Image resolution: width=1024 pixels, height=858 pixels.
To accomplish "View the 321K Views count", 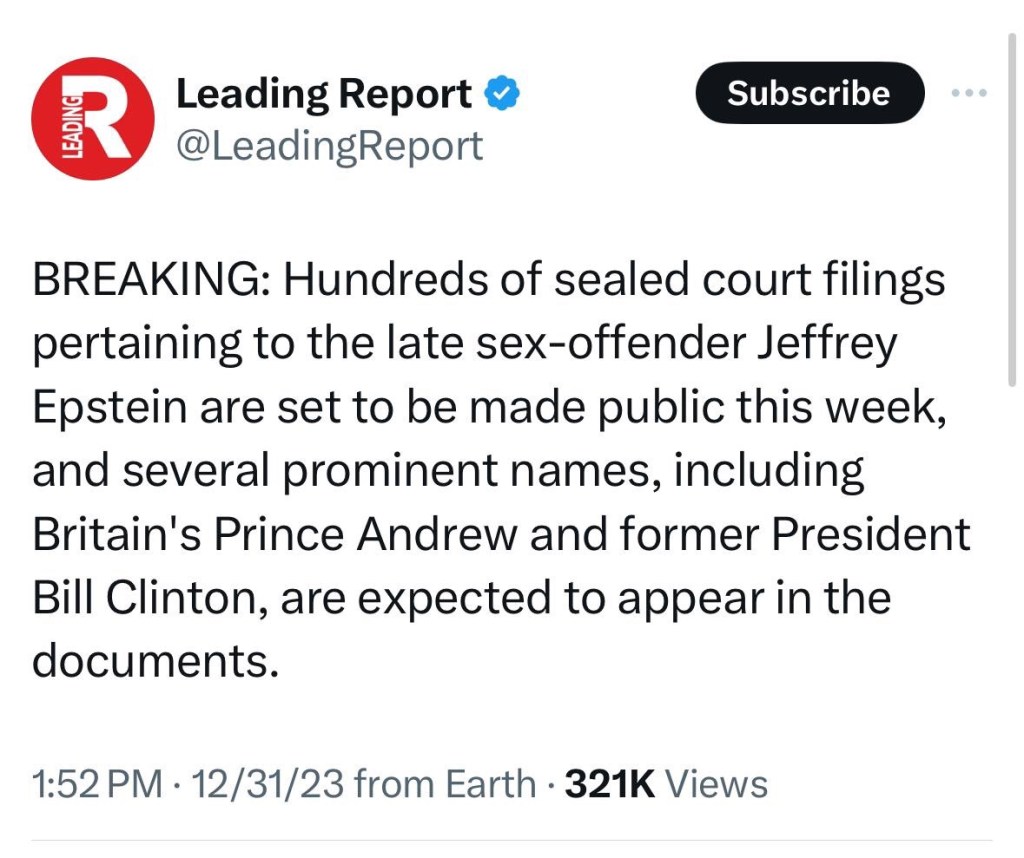I will click(x=666, y=783).
